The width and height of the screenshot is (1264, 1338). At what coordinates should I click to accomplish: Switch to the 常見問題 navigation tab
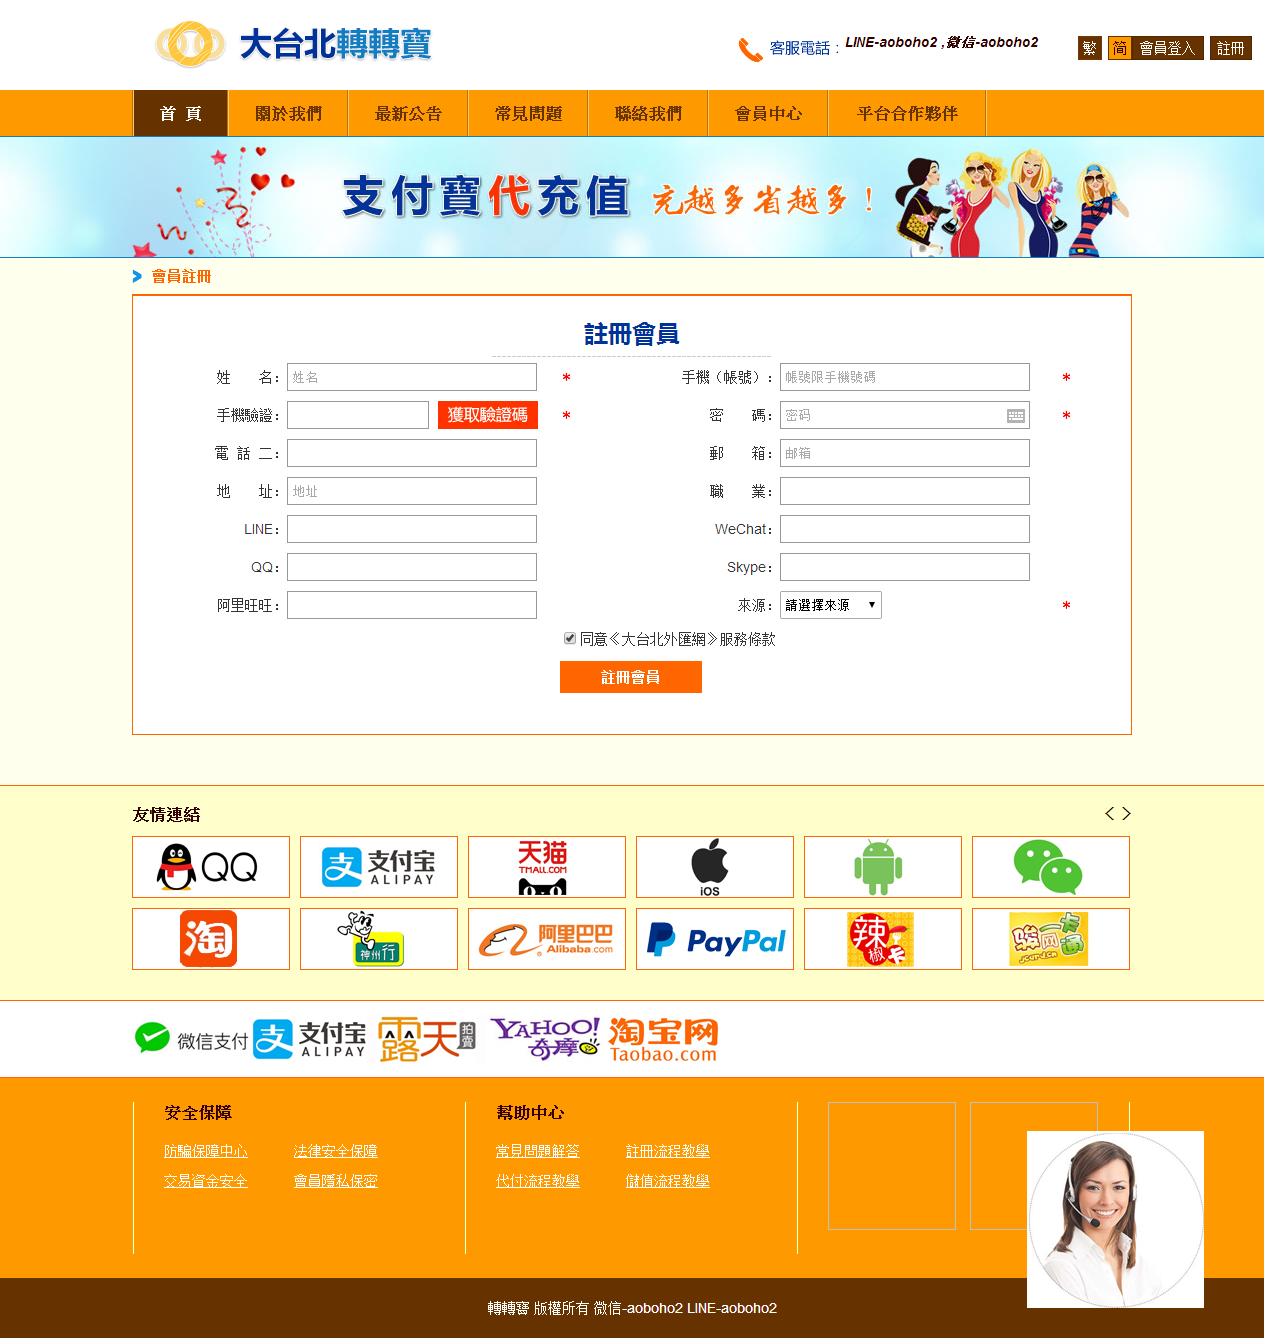click(x=527, y=113)
